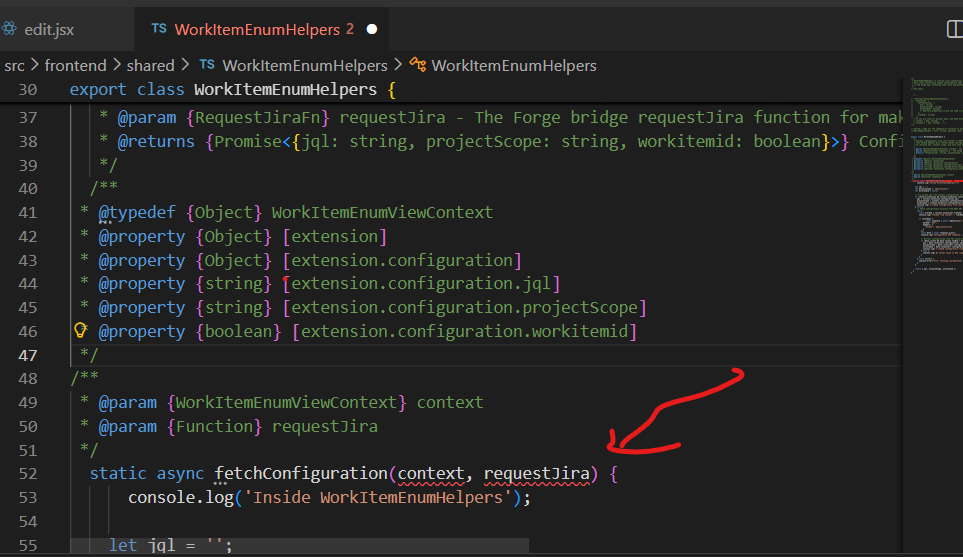Viewport: 963px width, 557px height.
Task: Click the '@typedef' tag on line 41
Action: pos(136,212)
